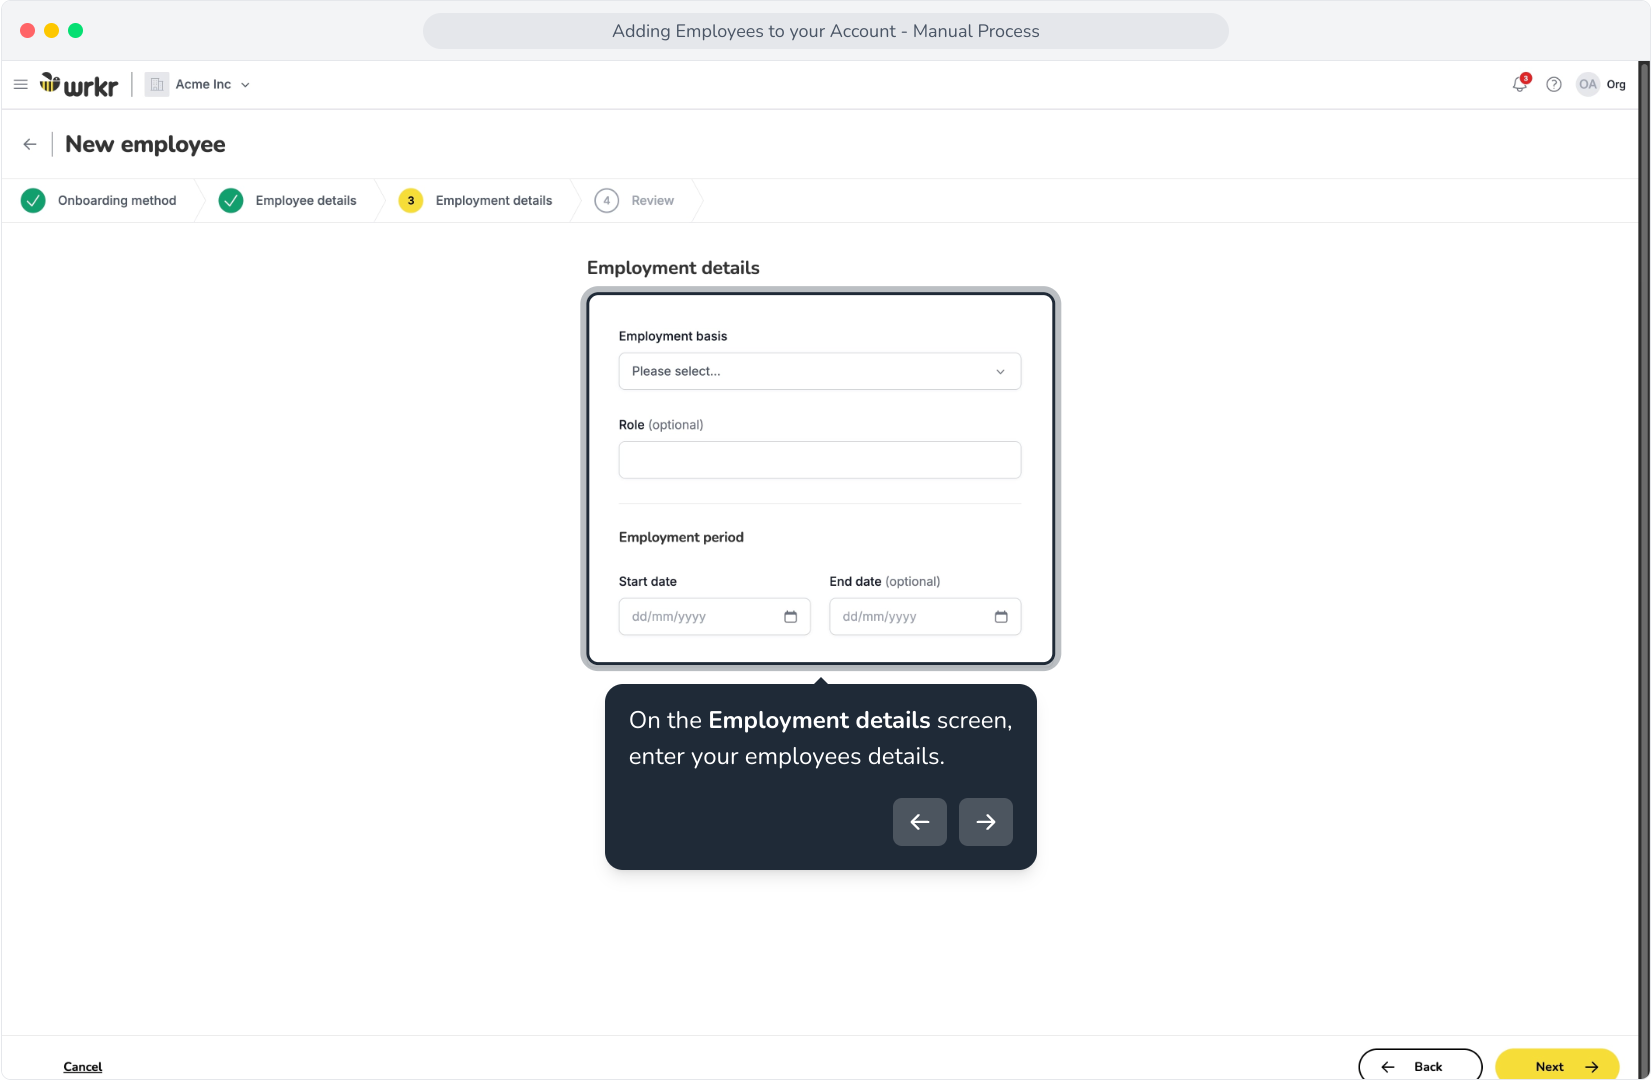Click the Acme Inc building icon
This screenshot has width=1652, height=1080.
pos(157,85)
